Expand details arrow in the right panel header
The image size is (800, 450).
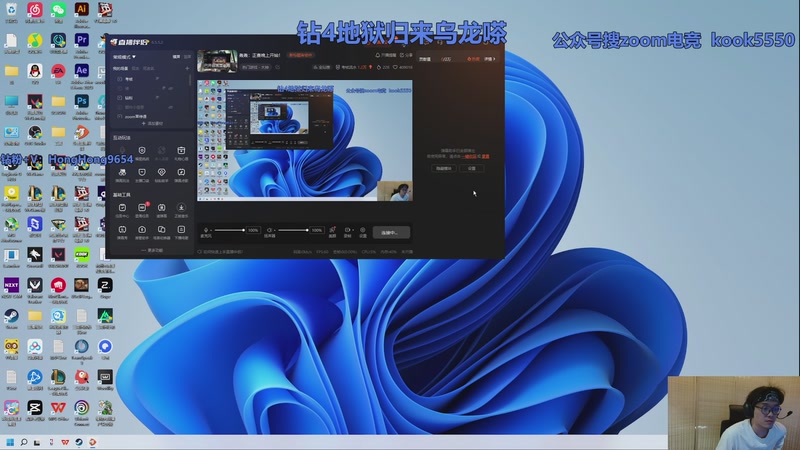coord(494,59)
